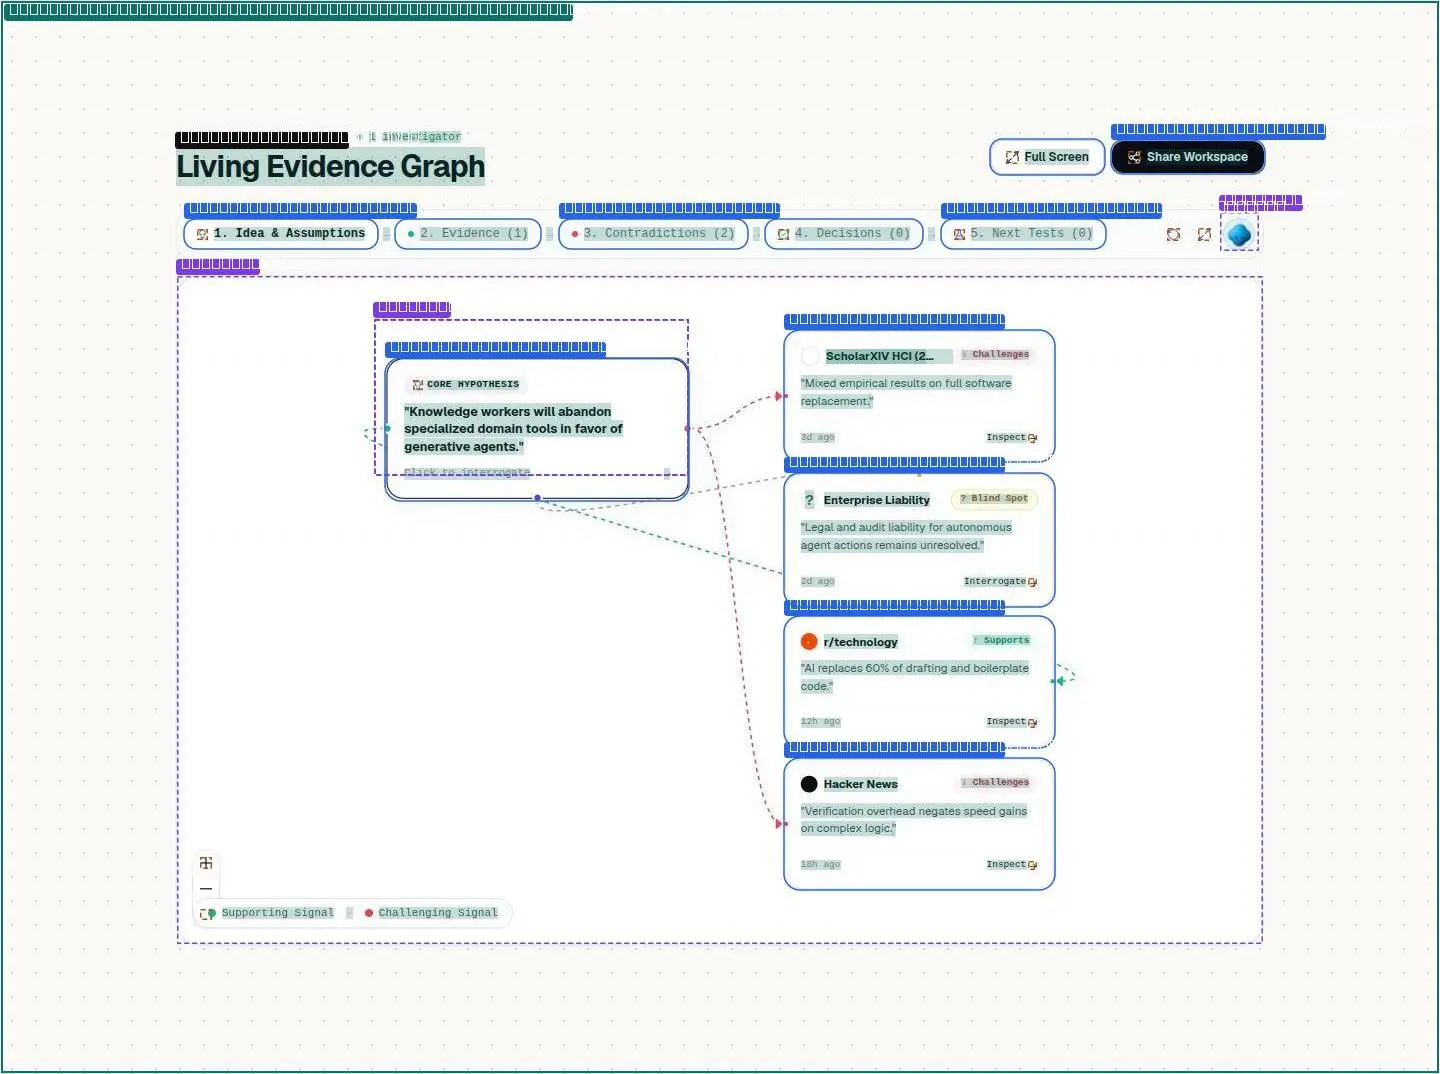The height and width of the screenshot is (1074, 1440).
Task: Click the Challenging Signal legend entry
Action: 431,913
